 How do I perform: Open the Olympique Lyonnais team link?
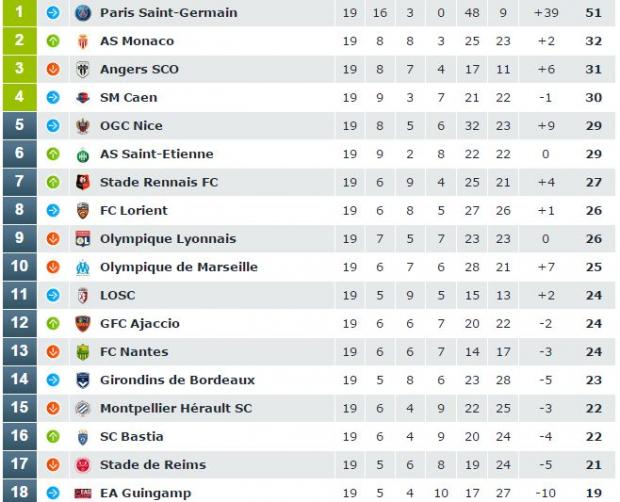point(168,239)
